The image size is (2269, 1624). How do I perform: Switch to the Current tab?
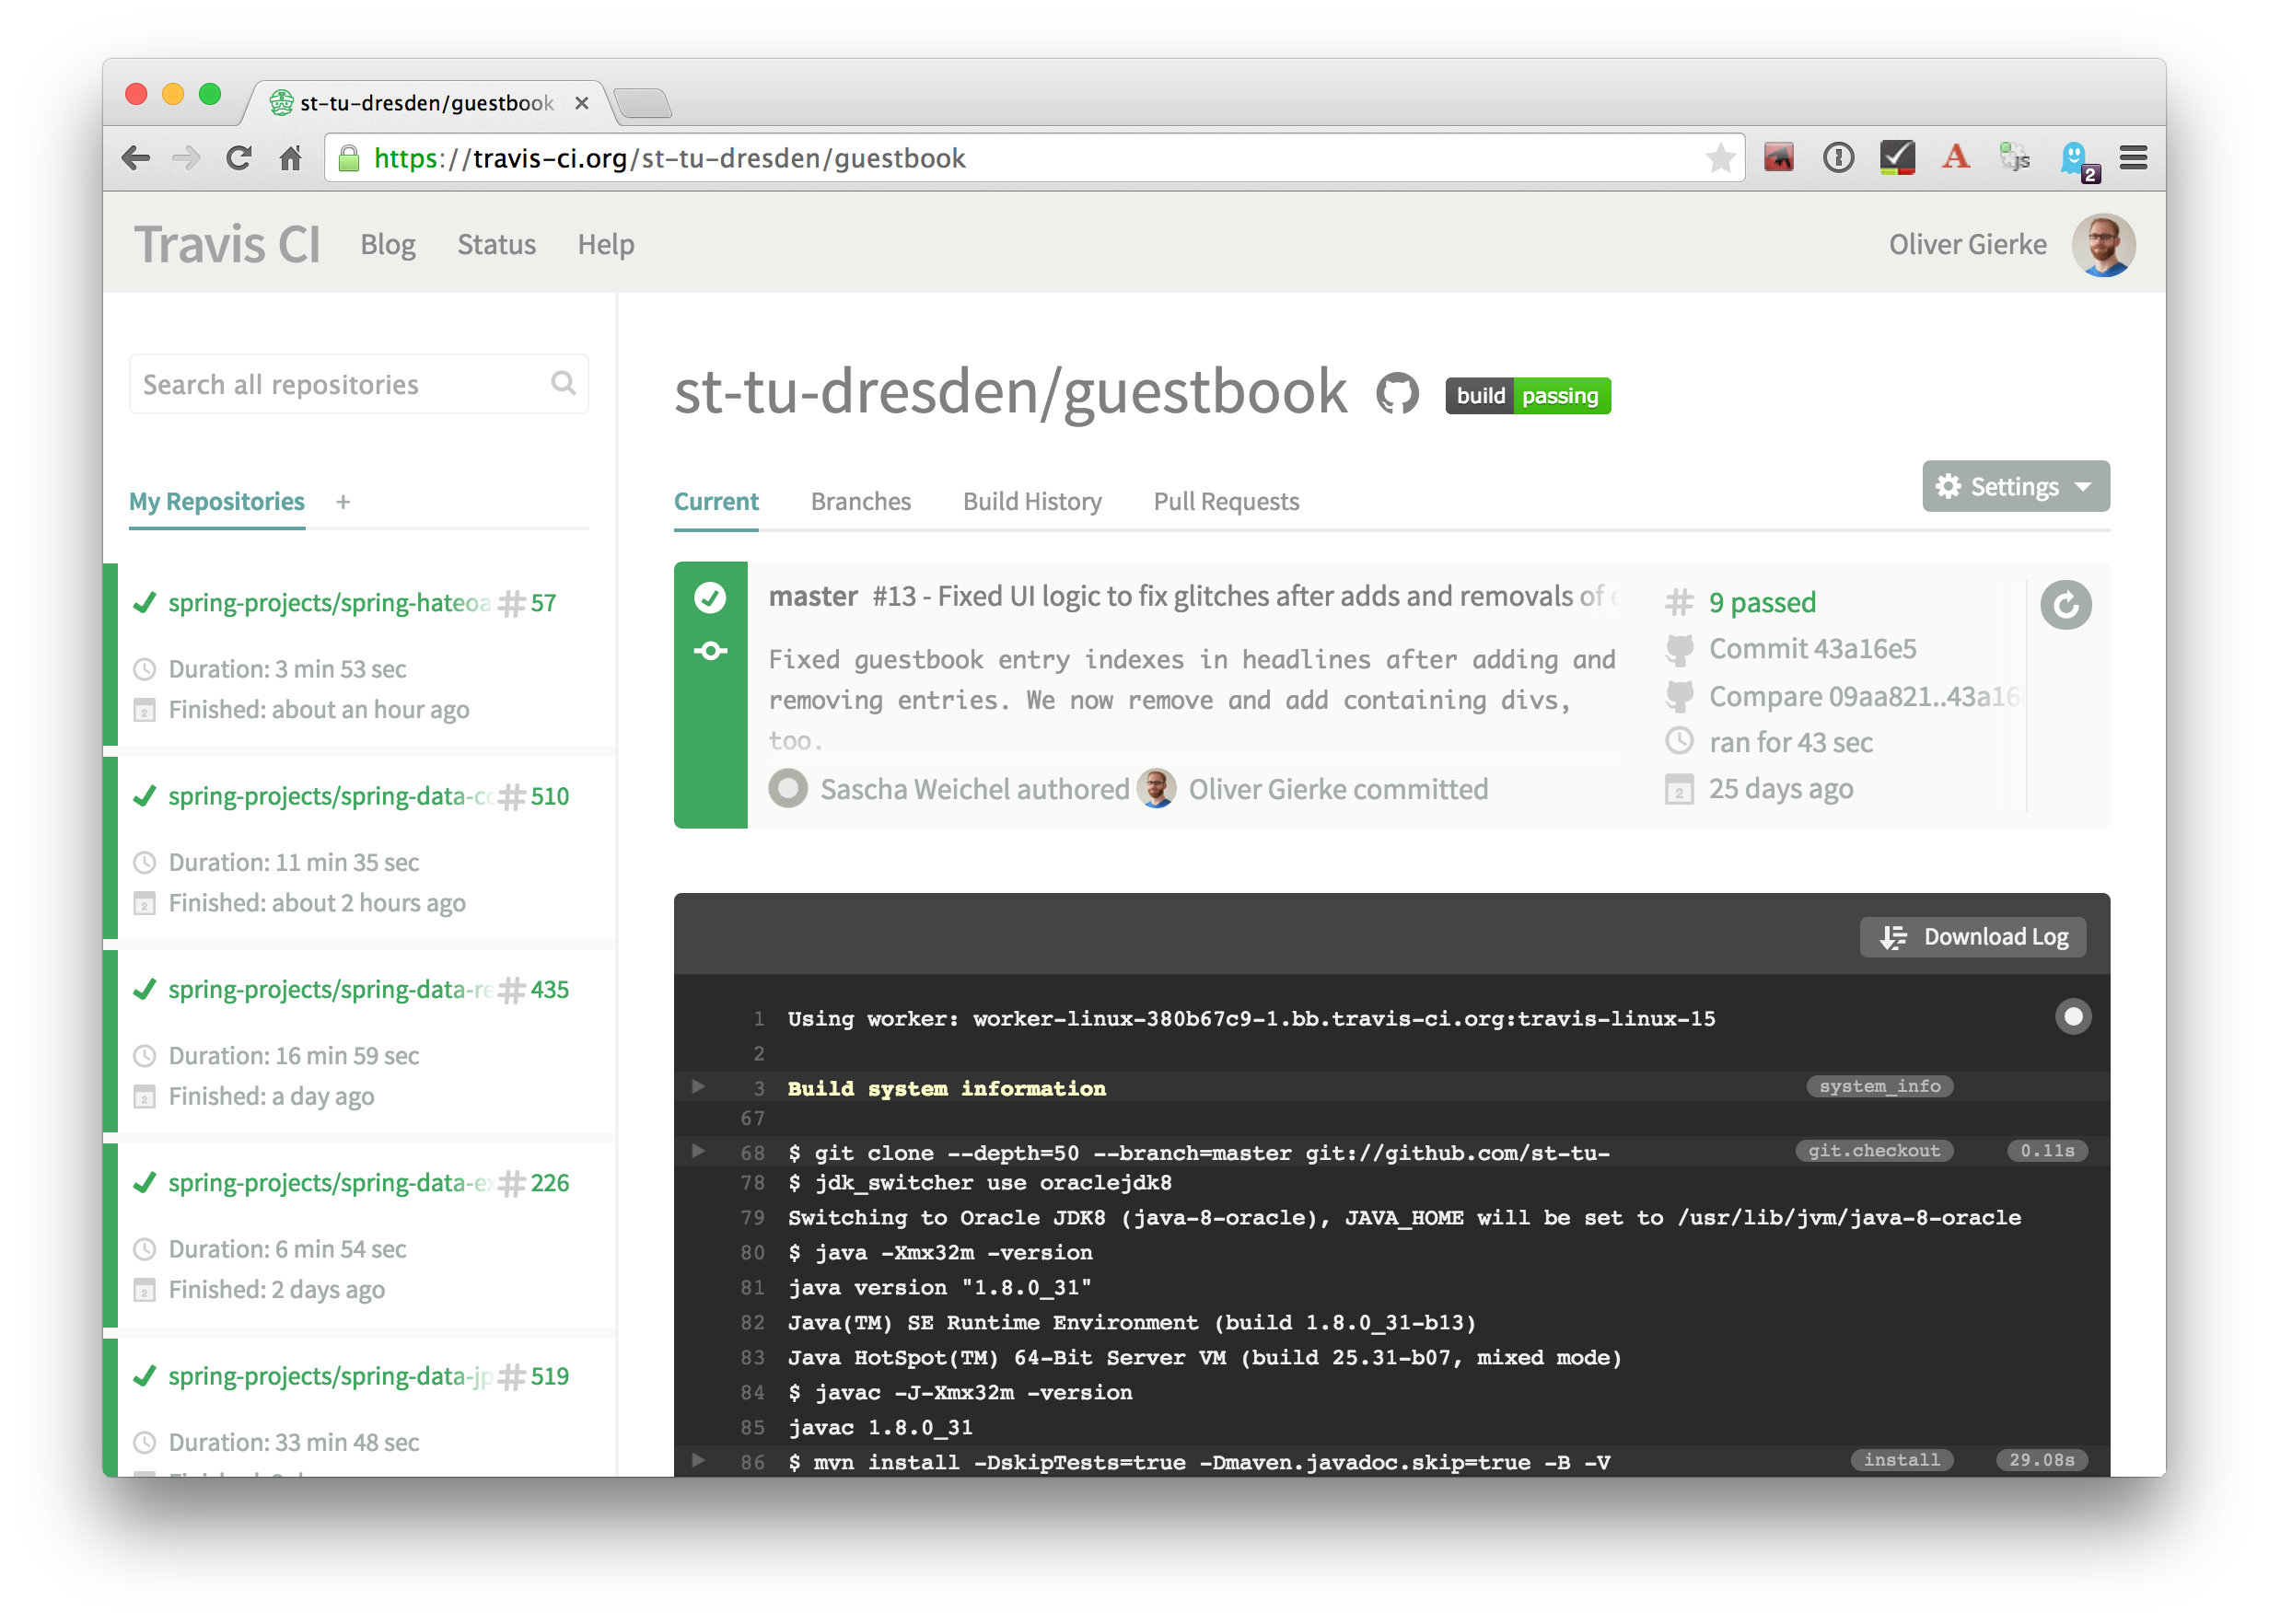716,502
